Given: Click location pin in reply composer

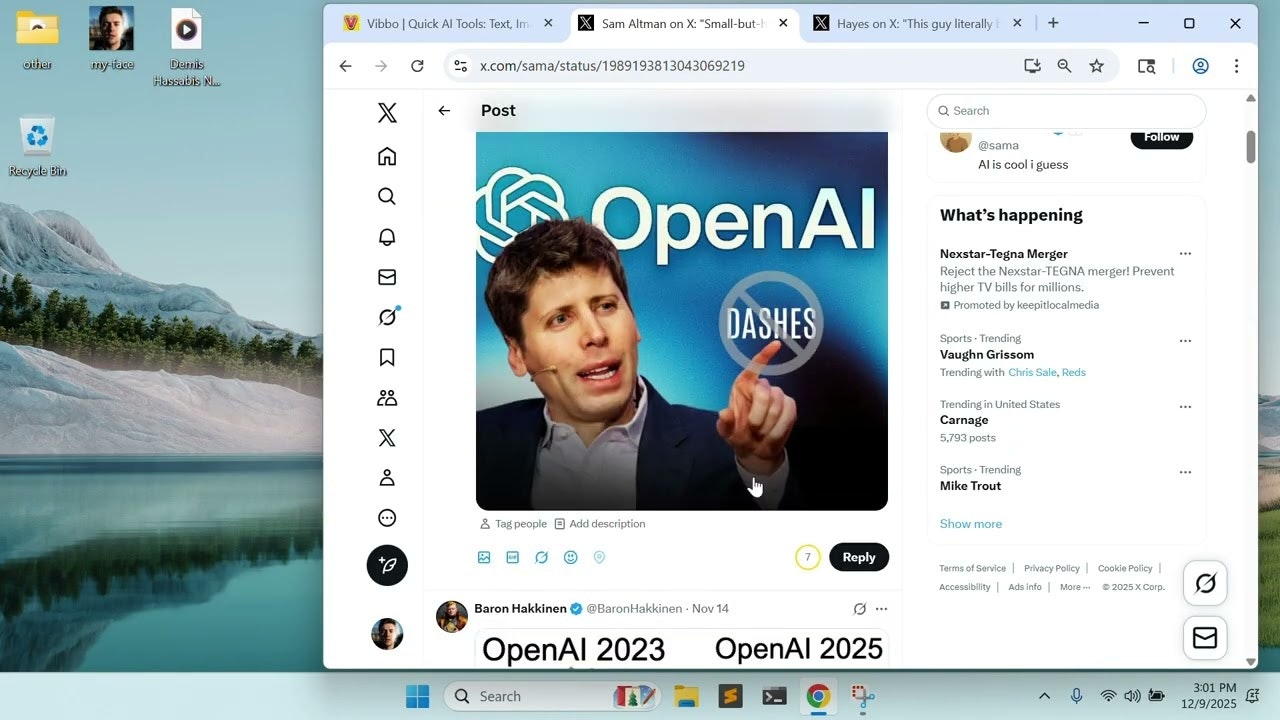Looking at the screenshot, I should [x=599, y=557].
